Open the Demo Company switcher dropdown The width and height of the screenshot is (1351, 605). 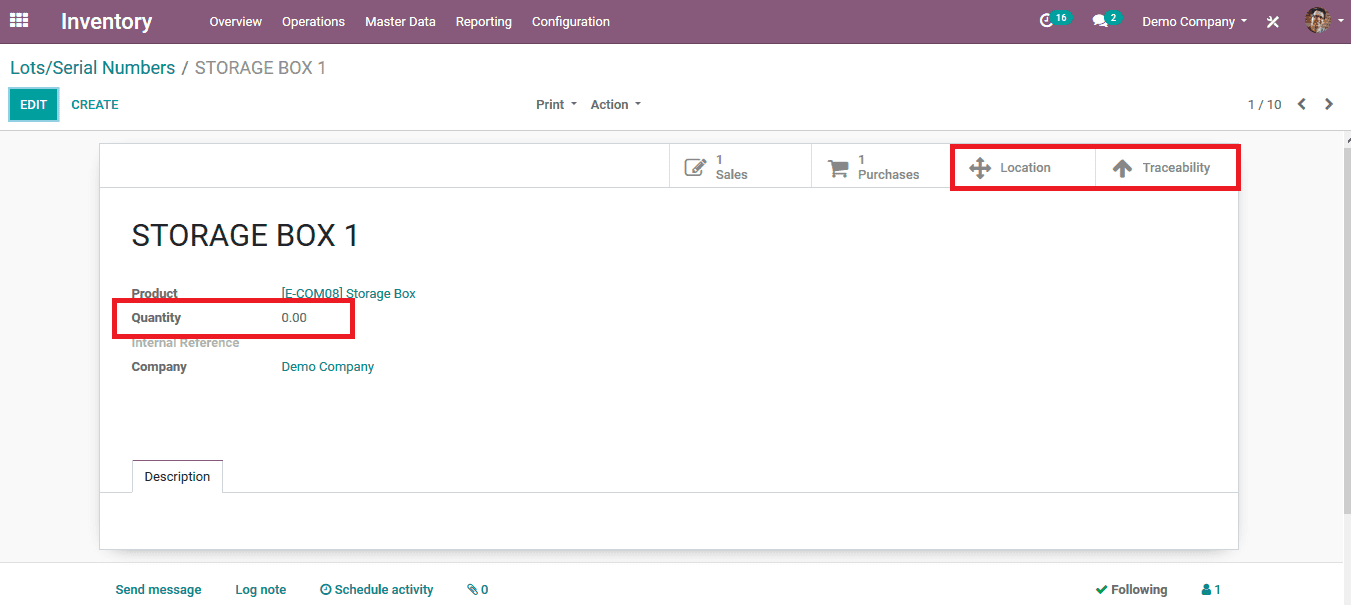(1194, 21)
